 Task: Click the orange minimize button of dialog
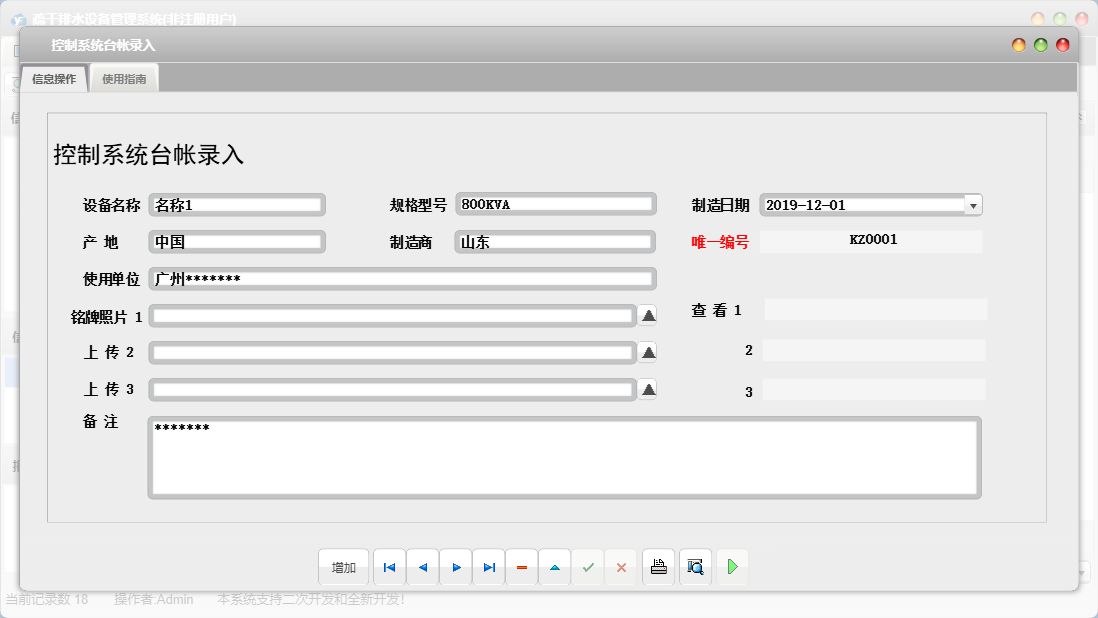pos(1019,45)
